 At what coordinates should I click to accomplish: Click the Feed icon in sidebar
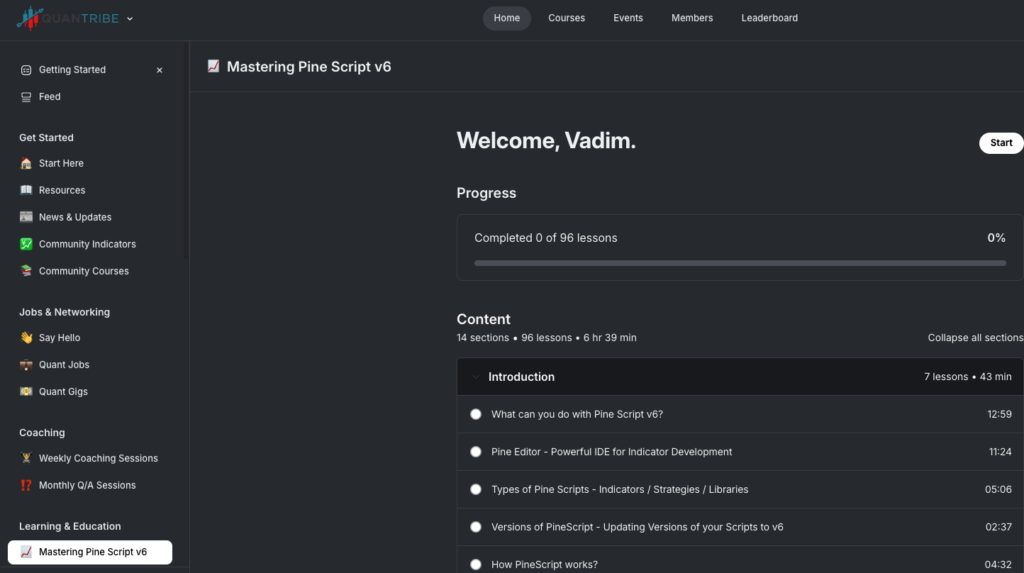[26, 97]
